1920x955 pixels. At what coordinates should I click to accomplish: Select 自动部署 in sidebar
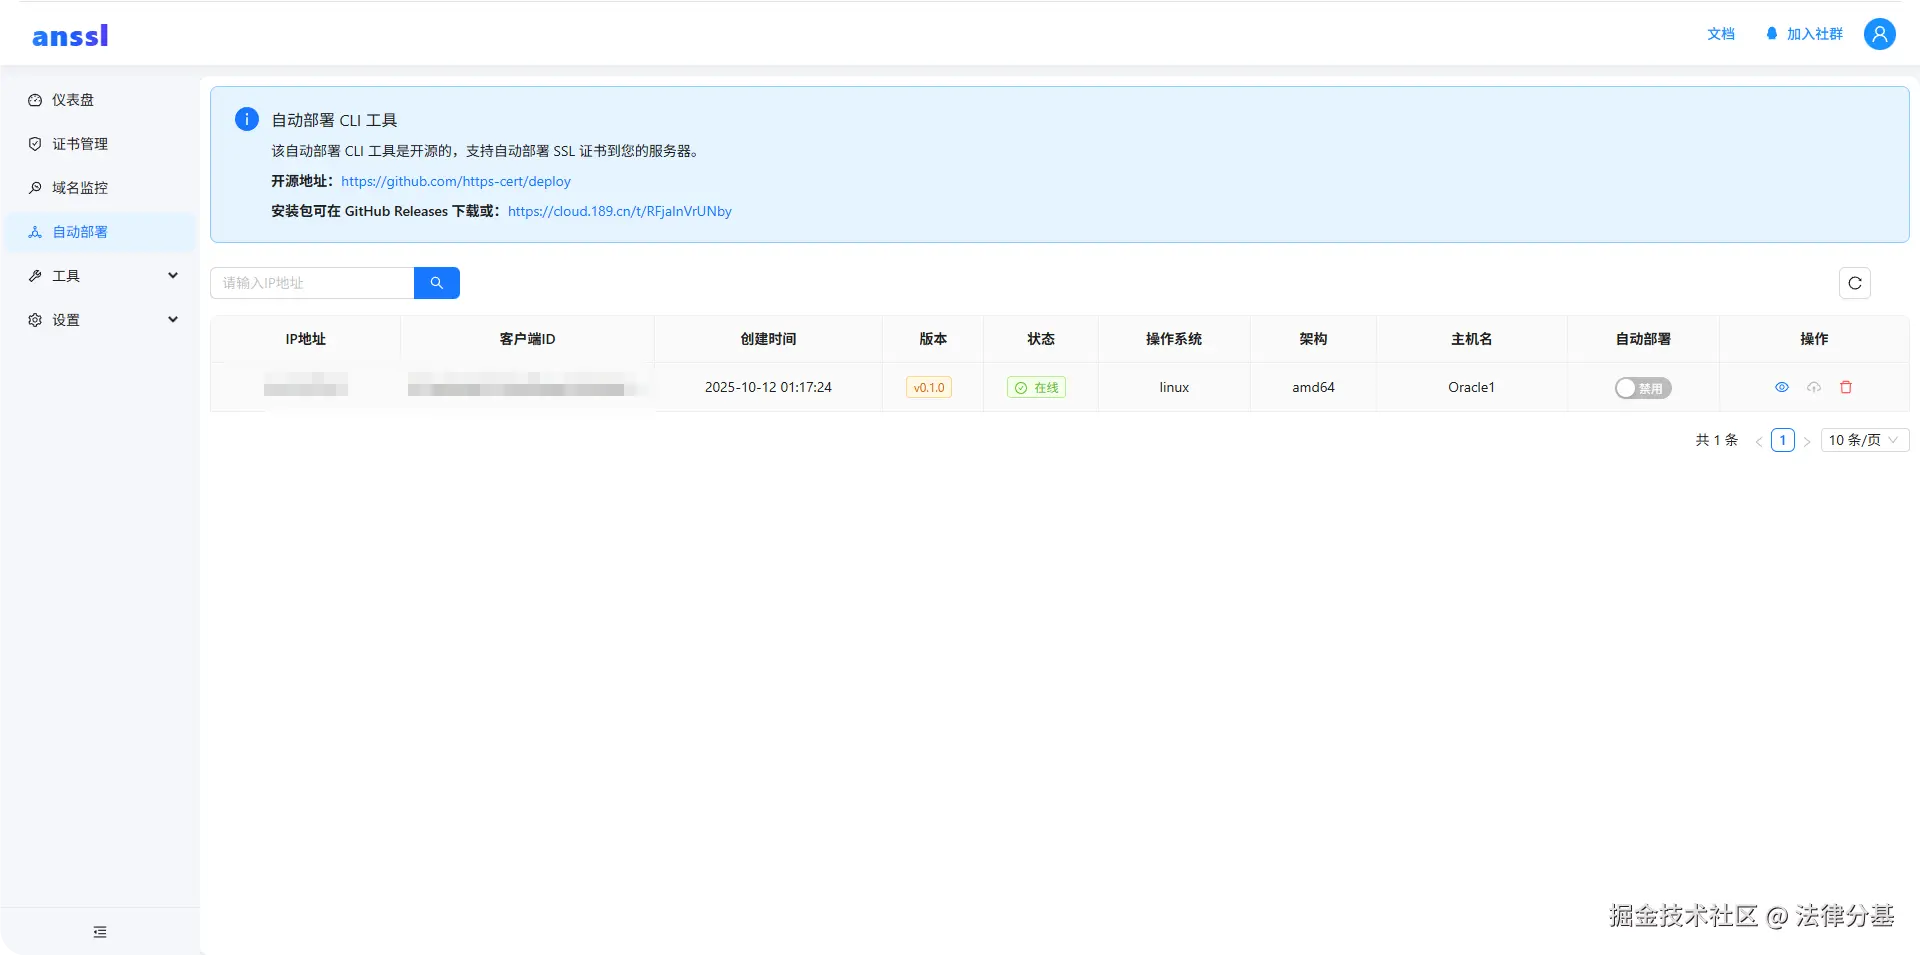pyautogui.click(x=100, y=232)
